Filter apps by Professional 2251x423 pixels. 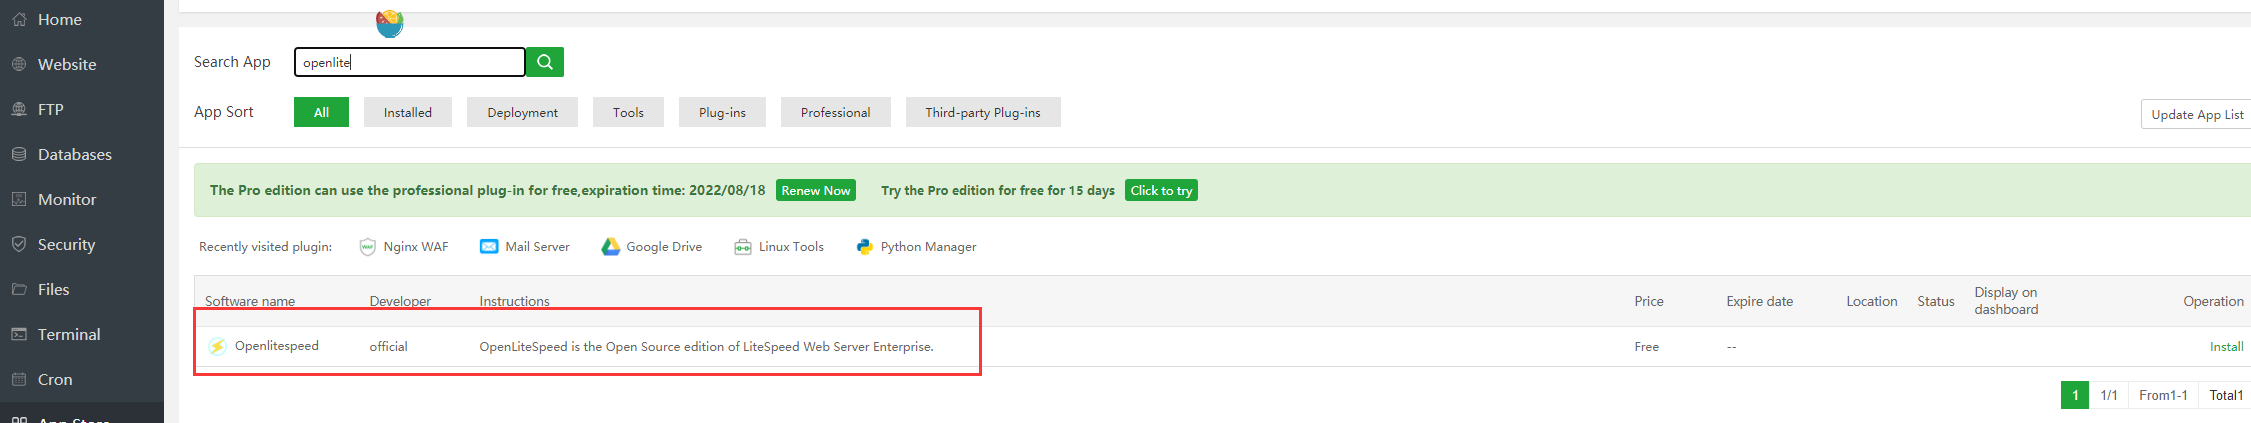[835, 113]
